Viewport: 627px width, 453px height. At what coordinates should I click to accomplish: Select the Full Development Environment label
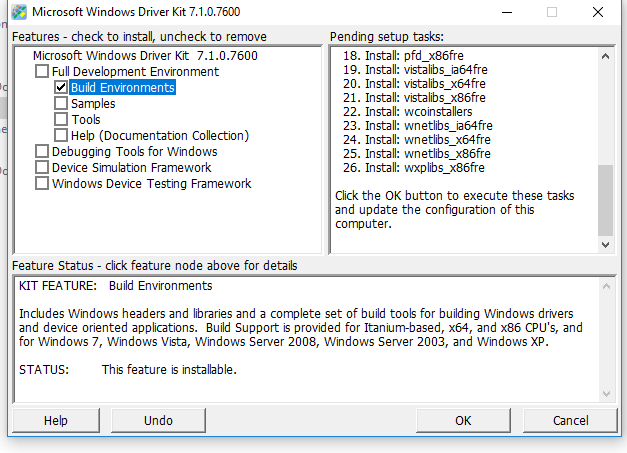135,72
